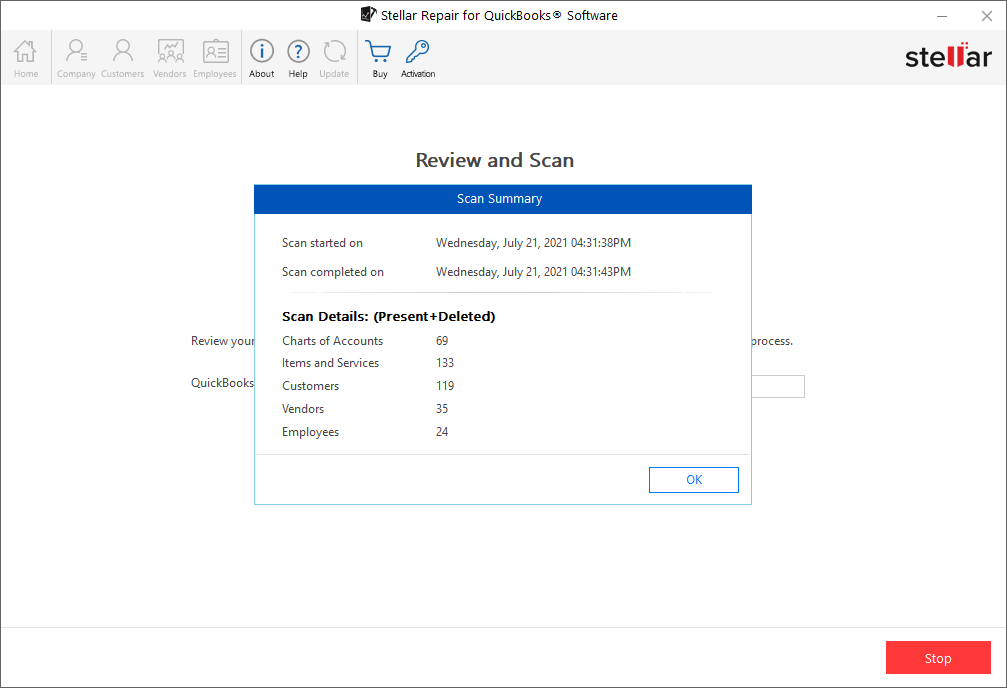
Task: Click the scan completion time 04:31:43PM
Action: coord(601,272)
